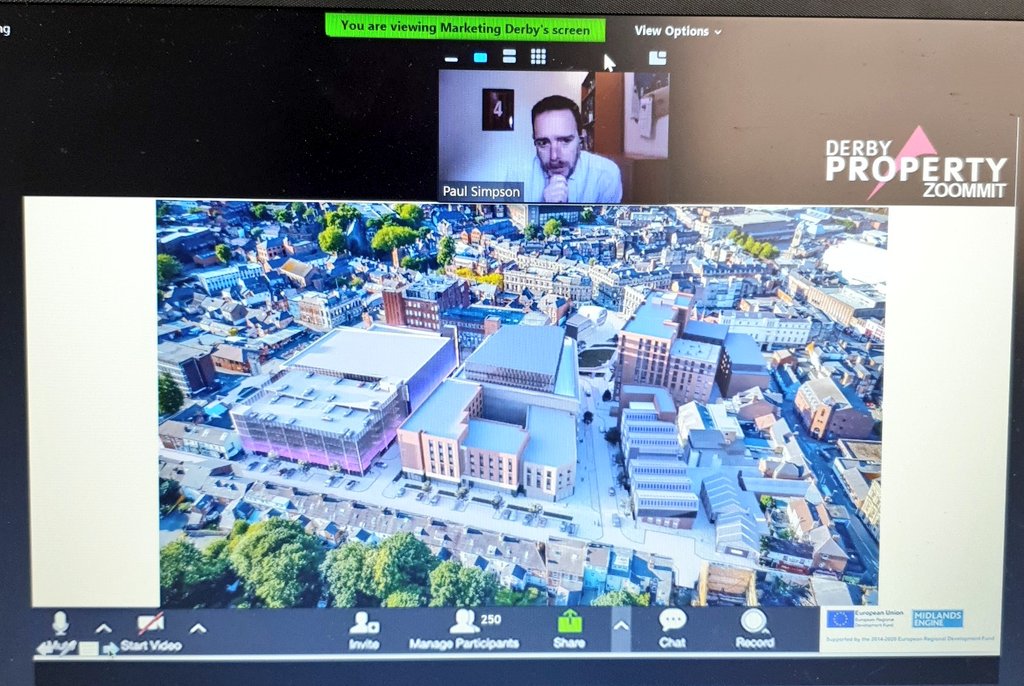Click the Paul Simpson name label
1024x686 pixels.
(x=481, y=191)
